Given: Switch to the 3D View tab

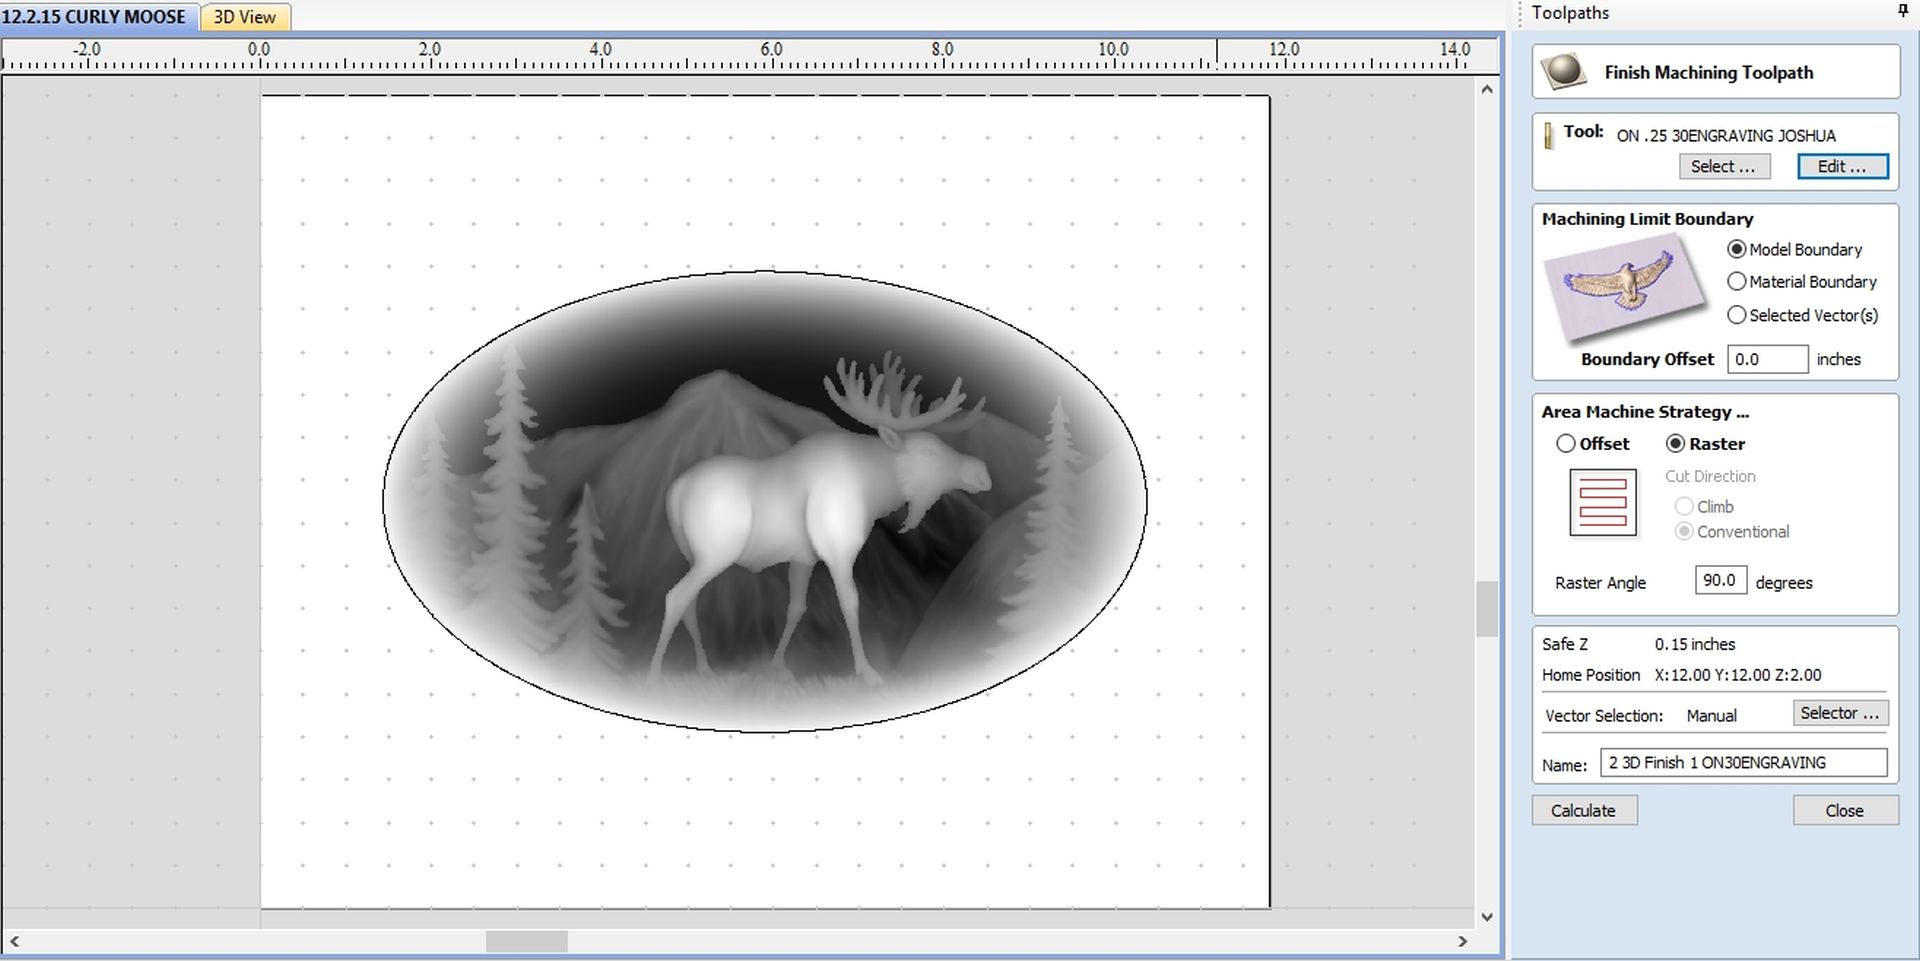Looking at the screenshot, I should 245,17.
